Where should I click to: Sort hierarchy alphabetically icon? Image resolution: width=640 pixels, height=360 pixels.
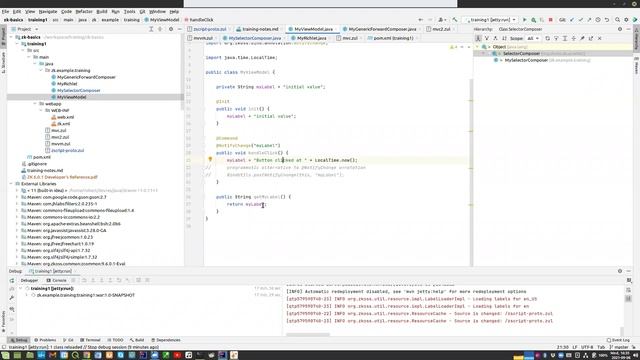(504, 38)
